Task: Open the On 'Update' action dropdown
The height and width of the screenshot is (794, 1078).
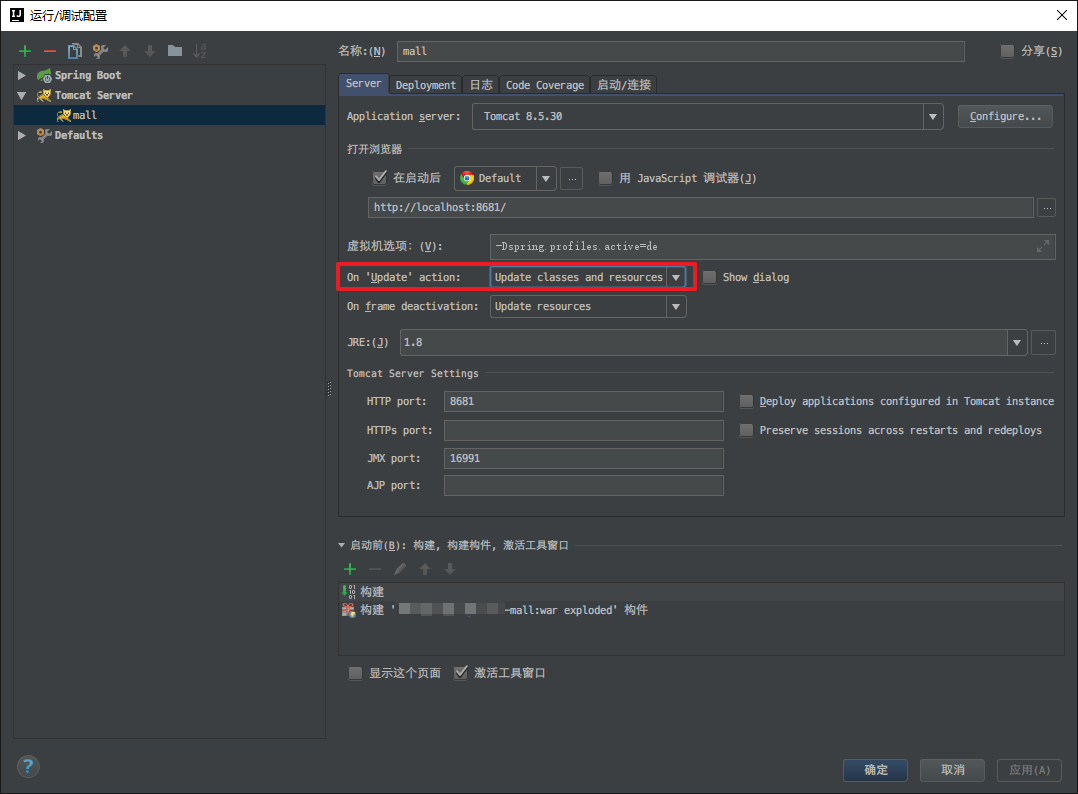Action: coord(676,277)
